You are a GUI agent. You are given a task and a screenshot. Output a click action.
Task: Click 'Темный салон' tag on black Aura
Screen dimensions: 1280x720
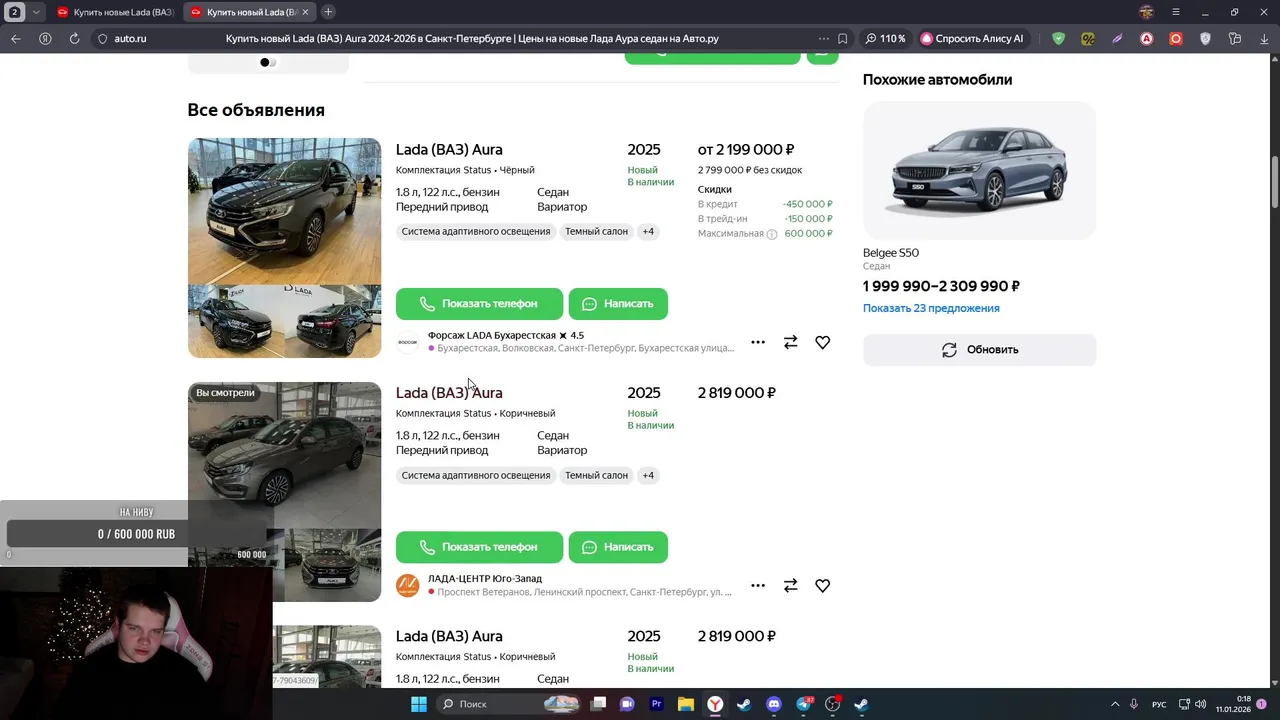tap(596, 232)
